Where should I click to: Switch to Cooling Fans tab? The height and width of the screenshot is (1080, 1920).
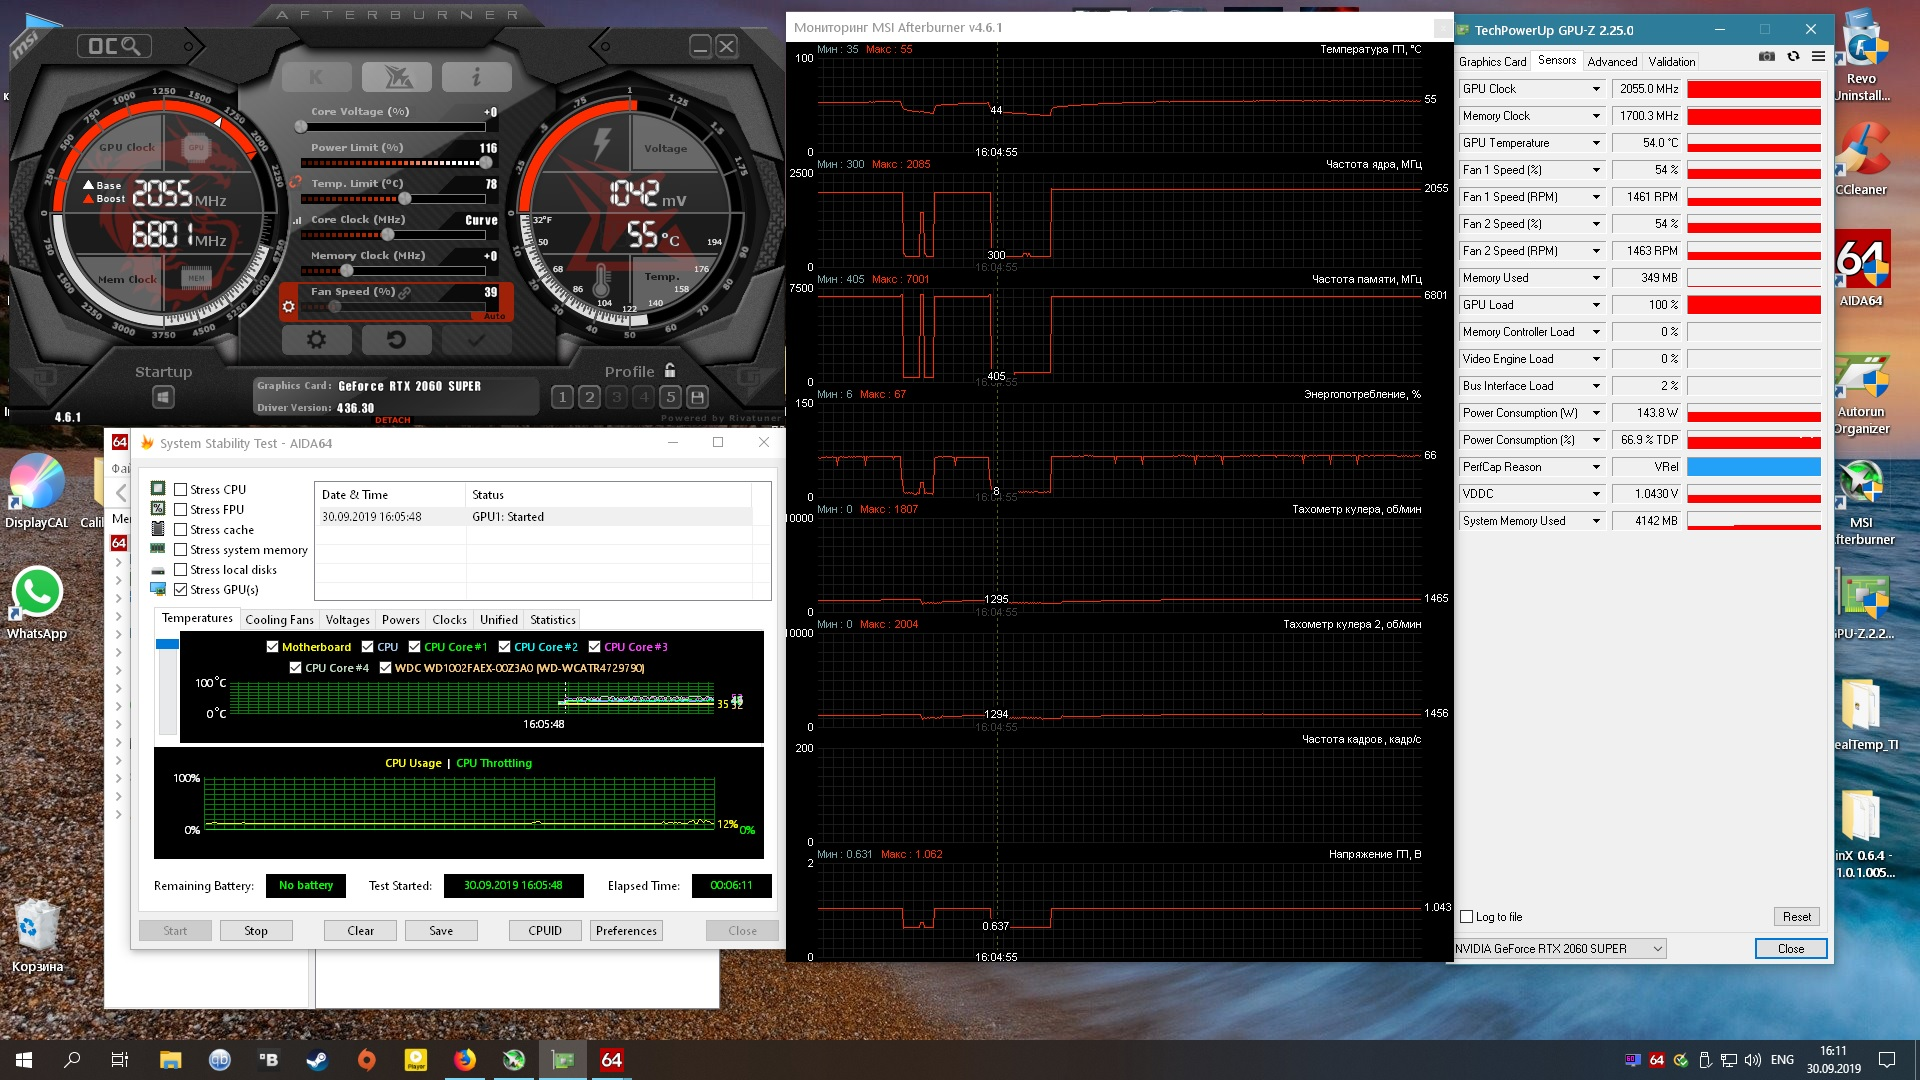[x=279, y=620]
